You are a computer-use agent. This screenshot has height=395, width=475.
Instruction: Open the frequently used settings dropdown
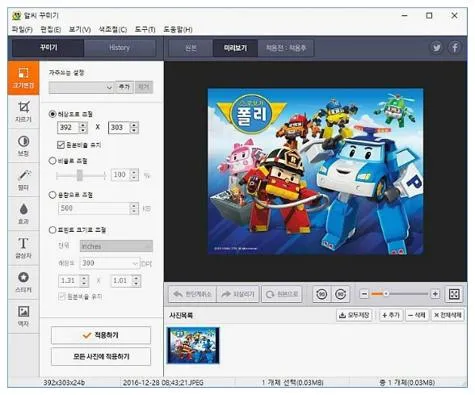tap(81, 87)
